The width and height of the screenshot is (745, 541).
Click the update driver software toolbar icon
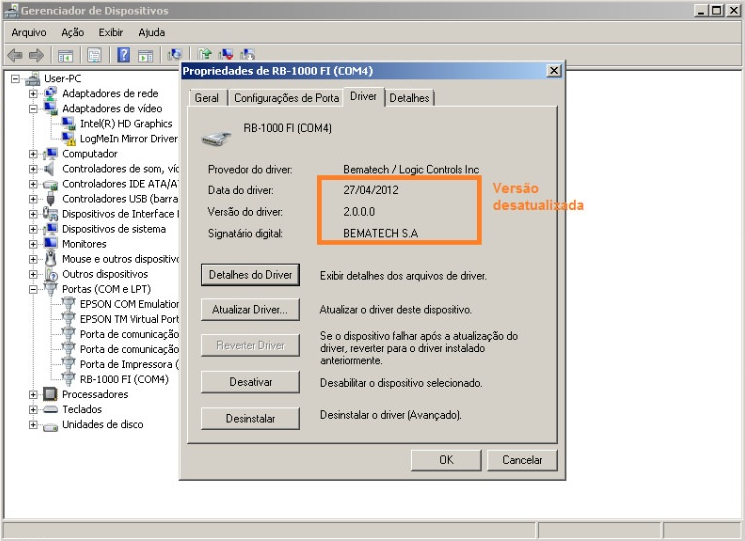tap(205, 55)
